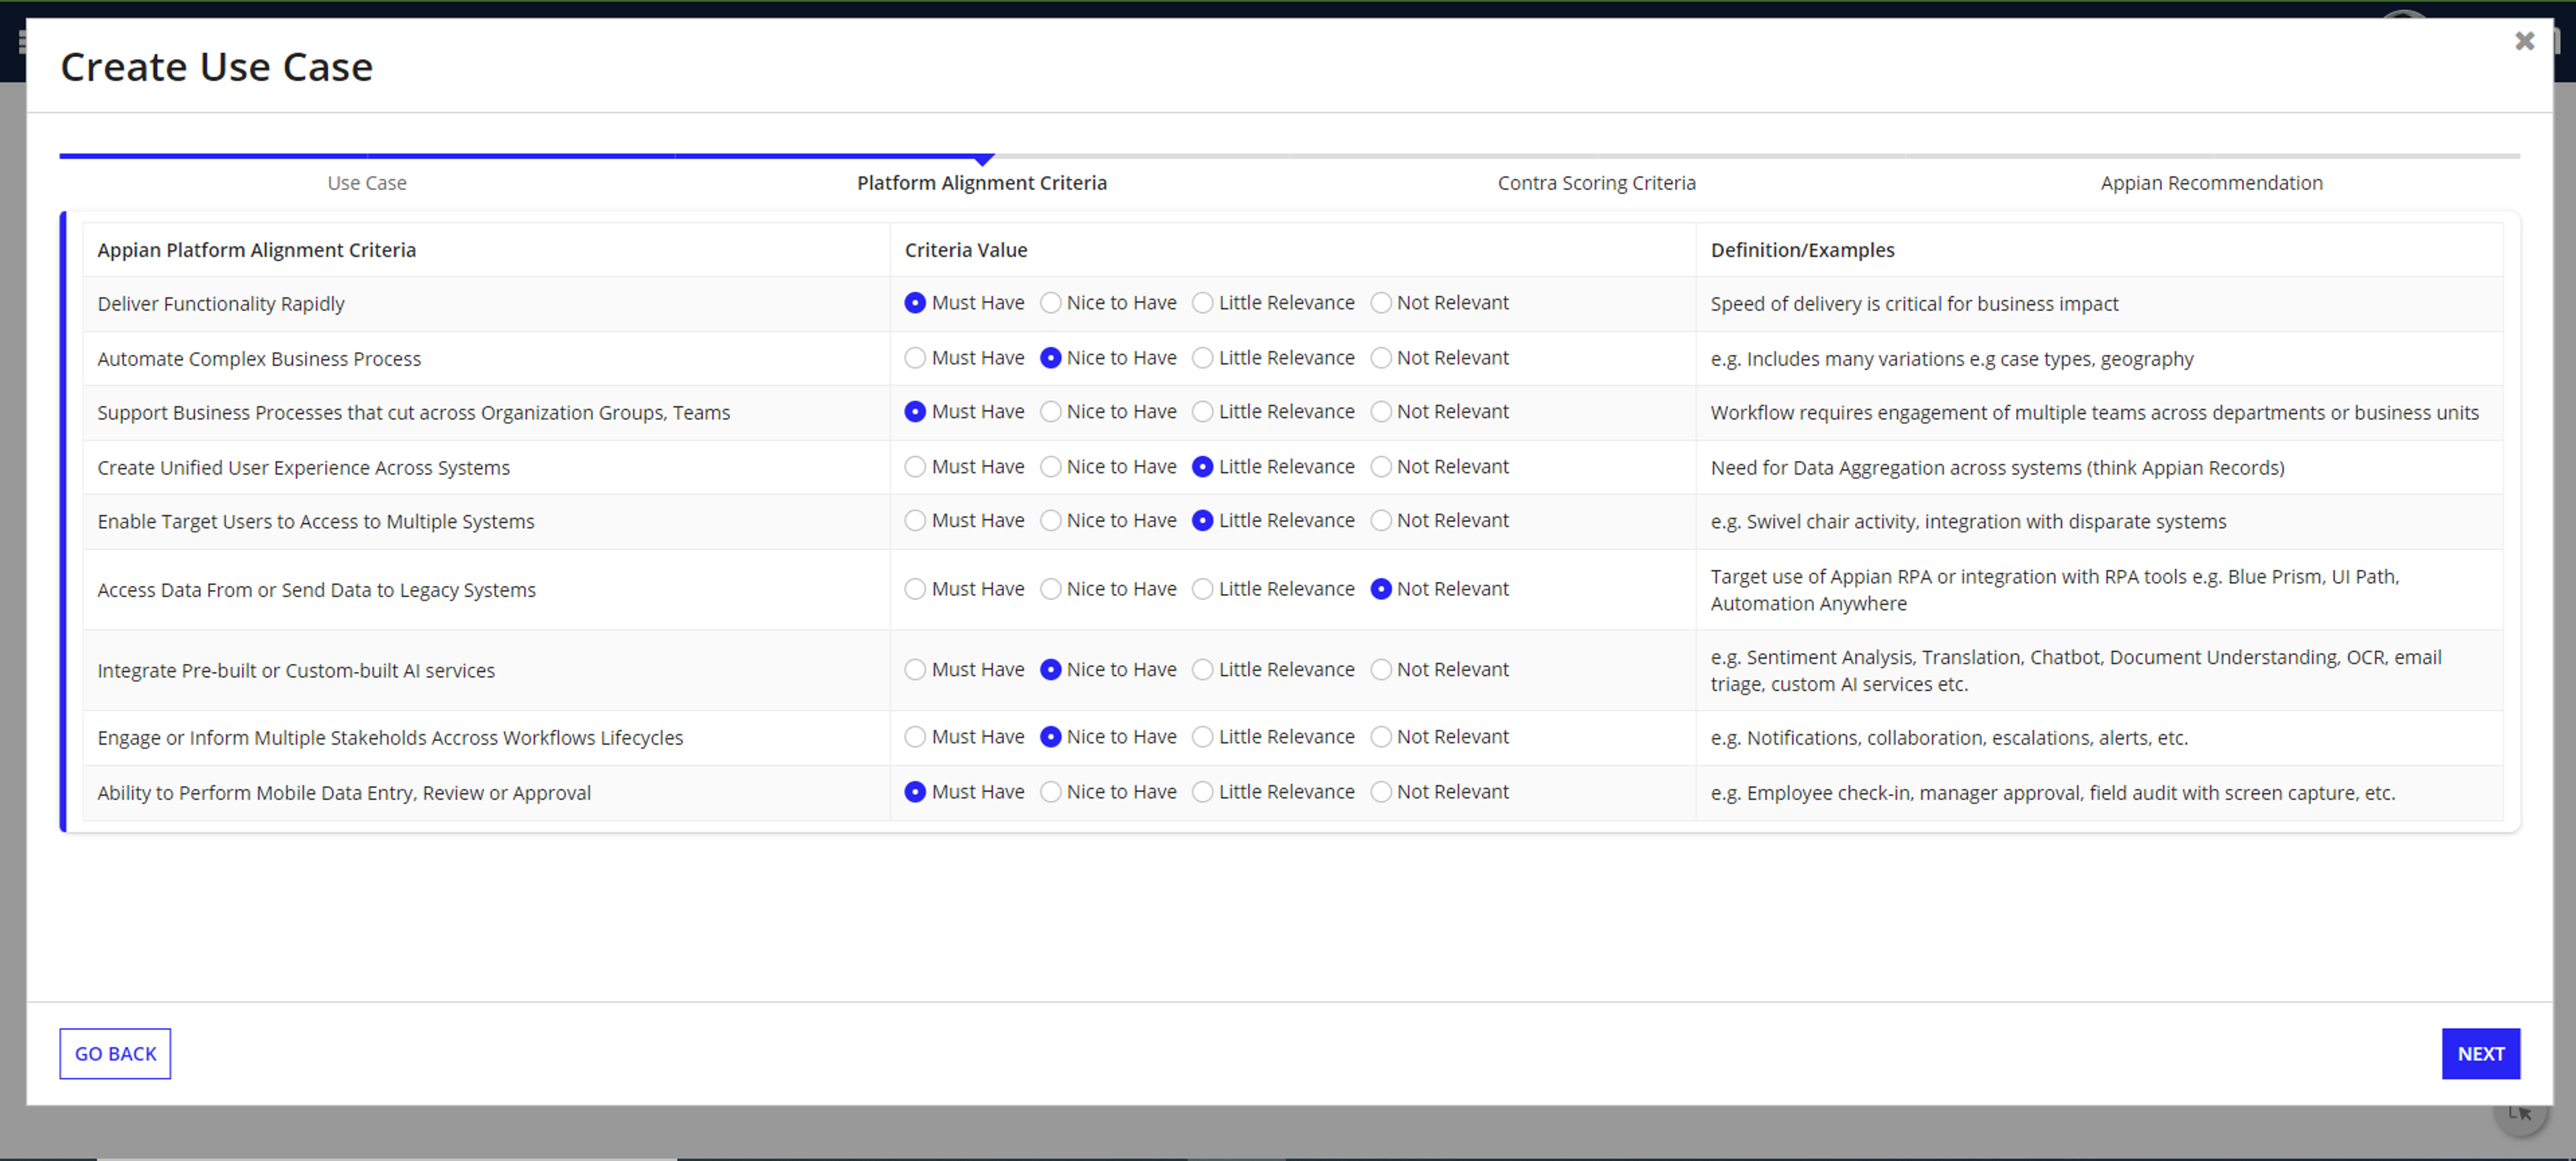Click the Sentiment Analysis, Translation definition text

tap(2076, 670)
